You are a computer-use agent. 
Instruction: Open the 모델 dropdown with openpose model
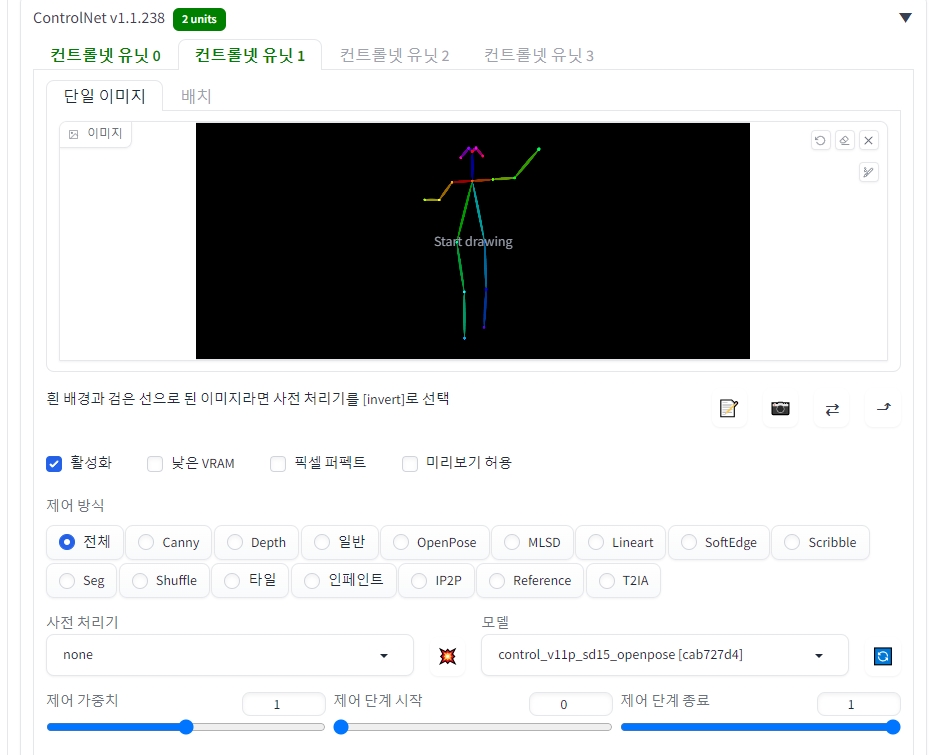click(x=664, y=655)
